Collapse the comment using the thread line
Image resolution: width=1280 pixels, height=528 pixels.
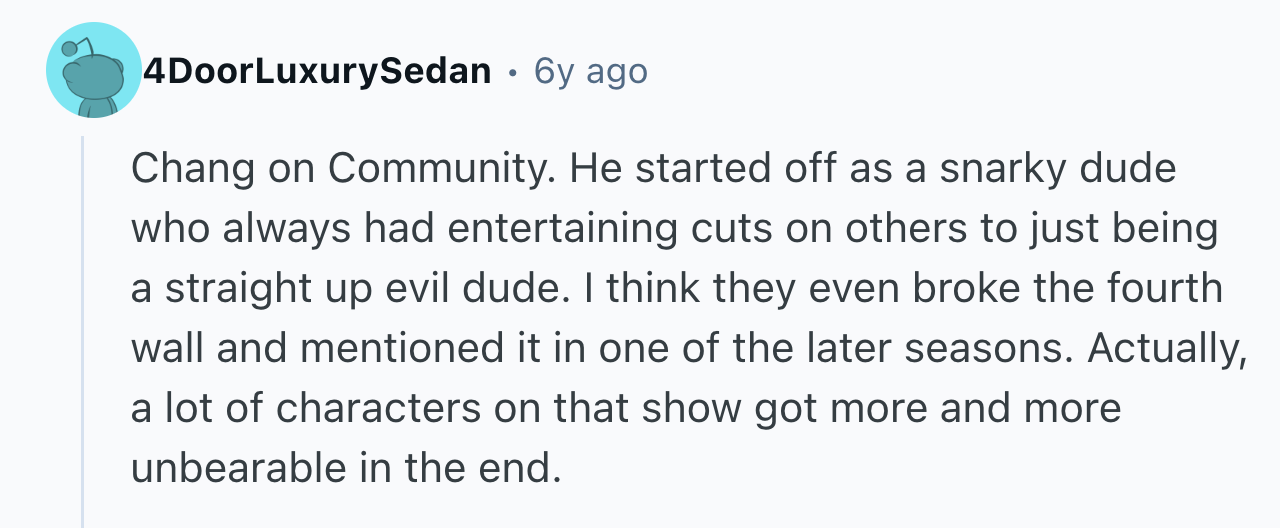click(x=84, y=330)
